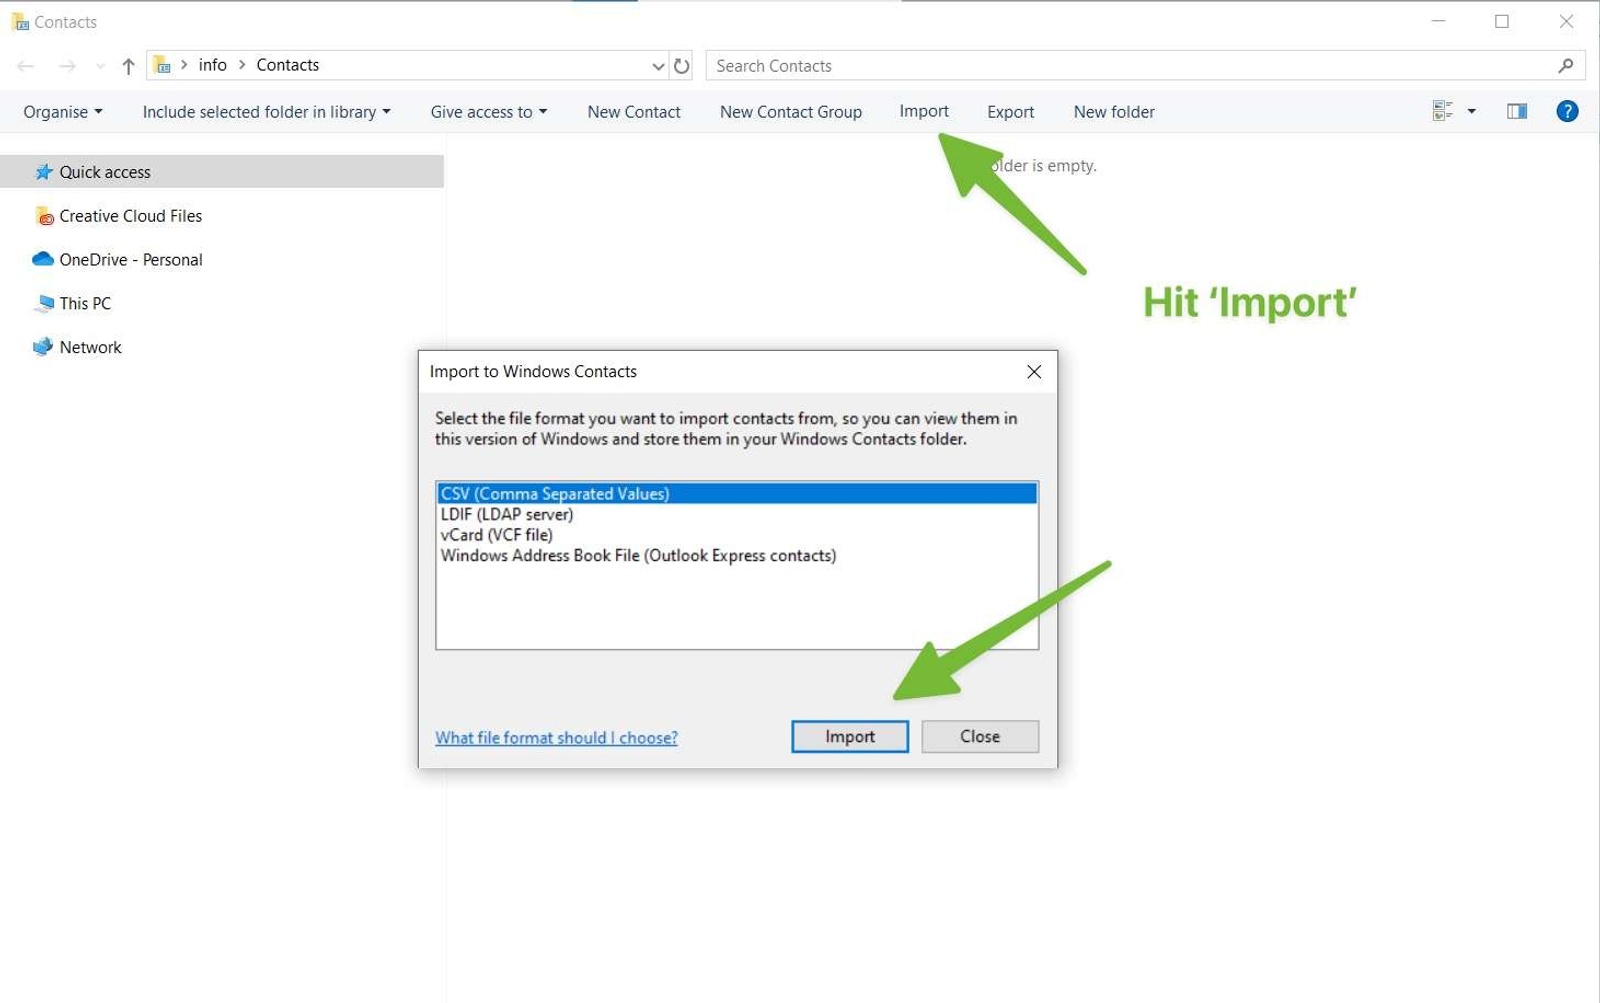The image size is (1600, 1003).
Task: Click the 'info' breadcrumb in address bar
Action: [x=212, y=65]
